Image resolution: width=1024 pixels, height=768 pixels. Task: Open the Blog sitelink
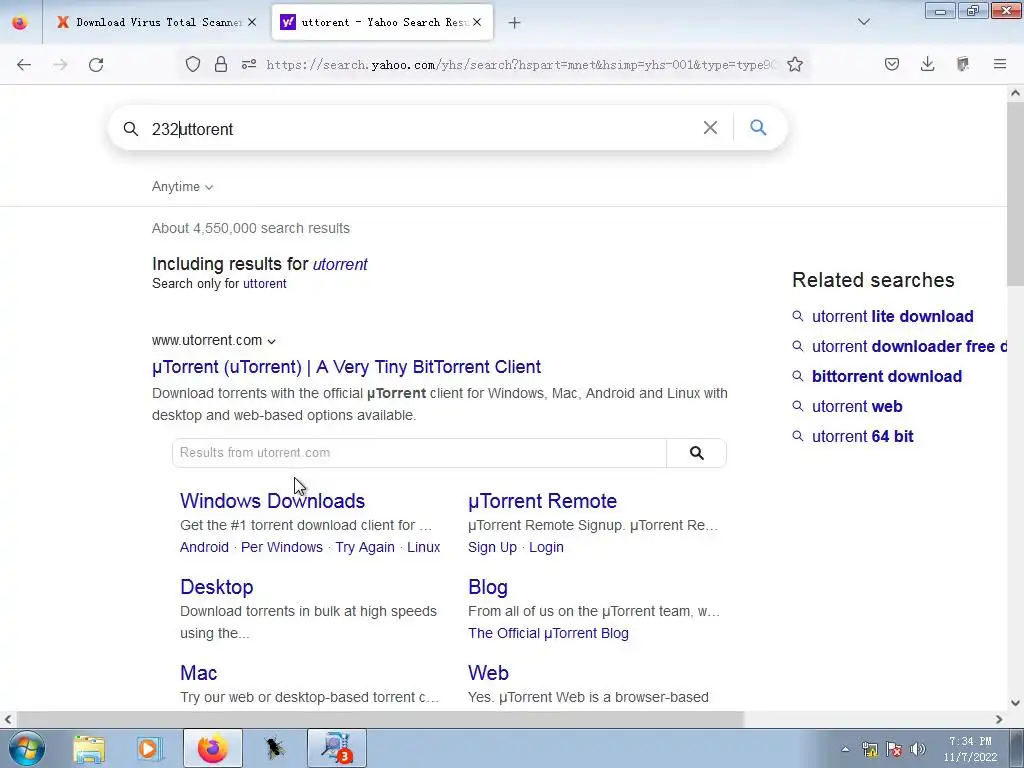click(x=488, y=587)
